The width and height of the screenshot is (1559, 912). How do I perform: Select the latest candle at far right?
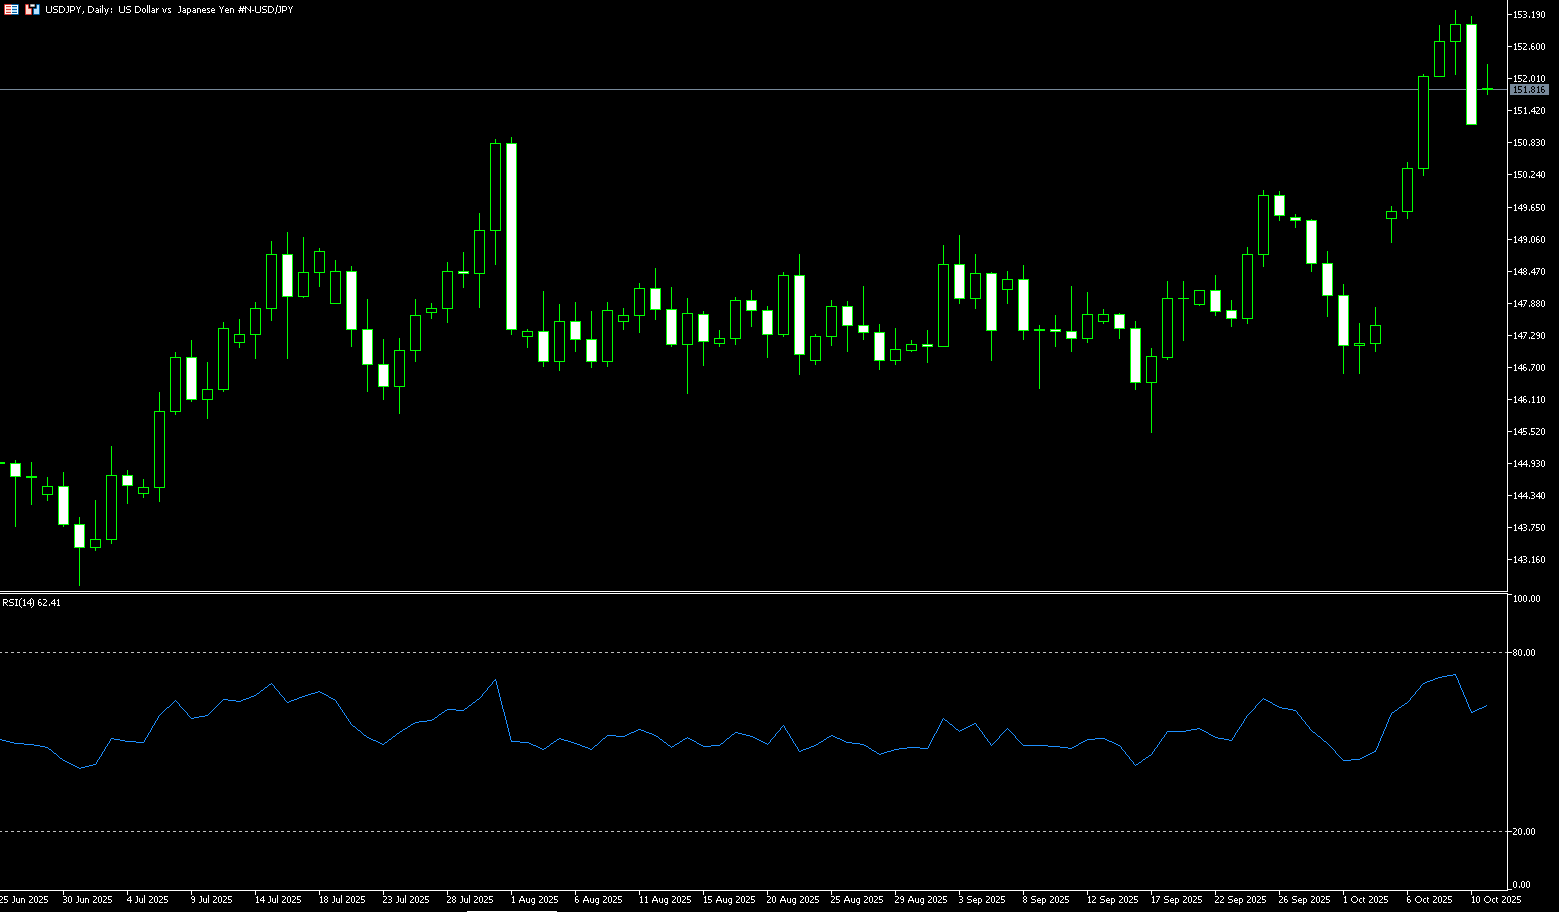click(1487, 89)
